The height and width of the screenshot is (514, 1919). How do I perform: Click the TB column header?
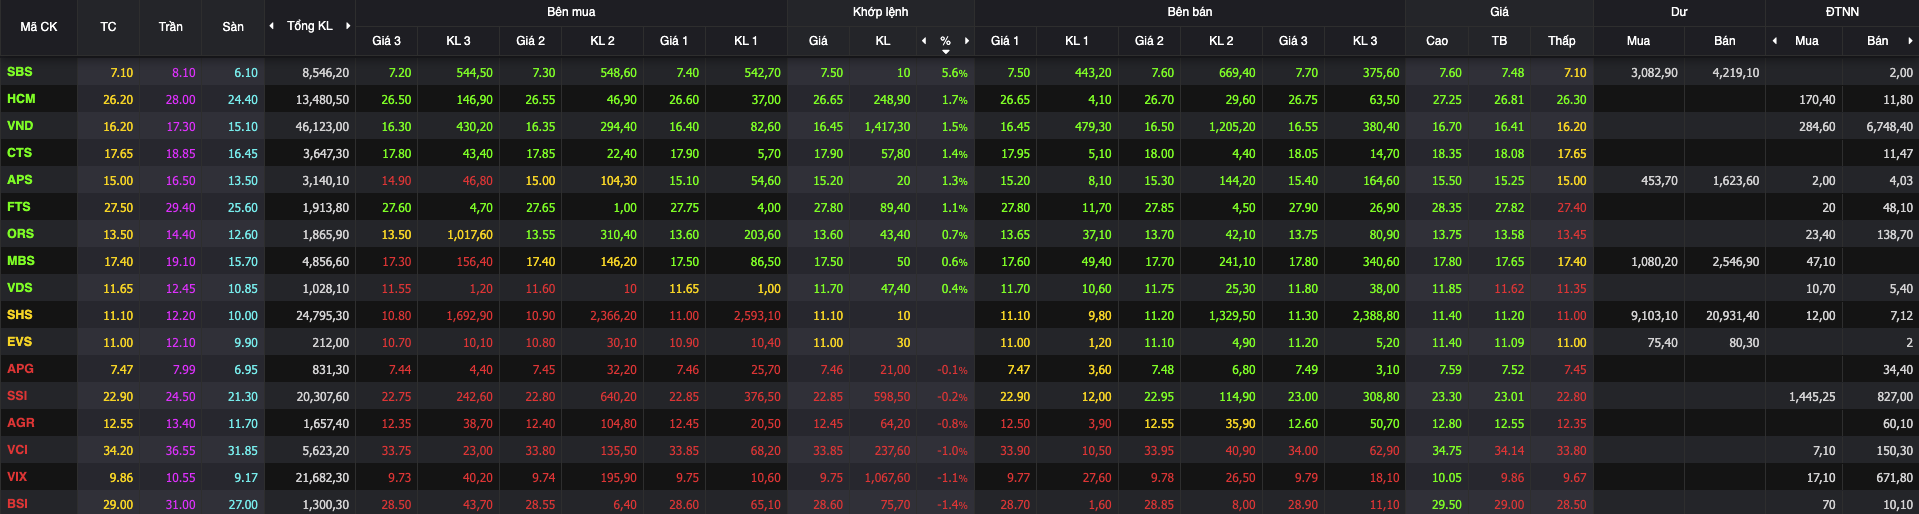click(x=1499, y=41)
